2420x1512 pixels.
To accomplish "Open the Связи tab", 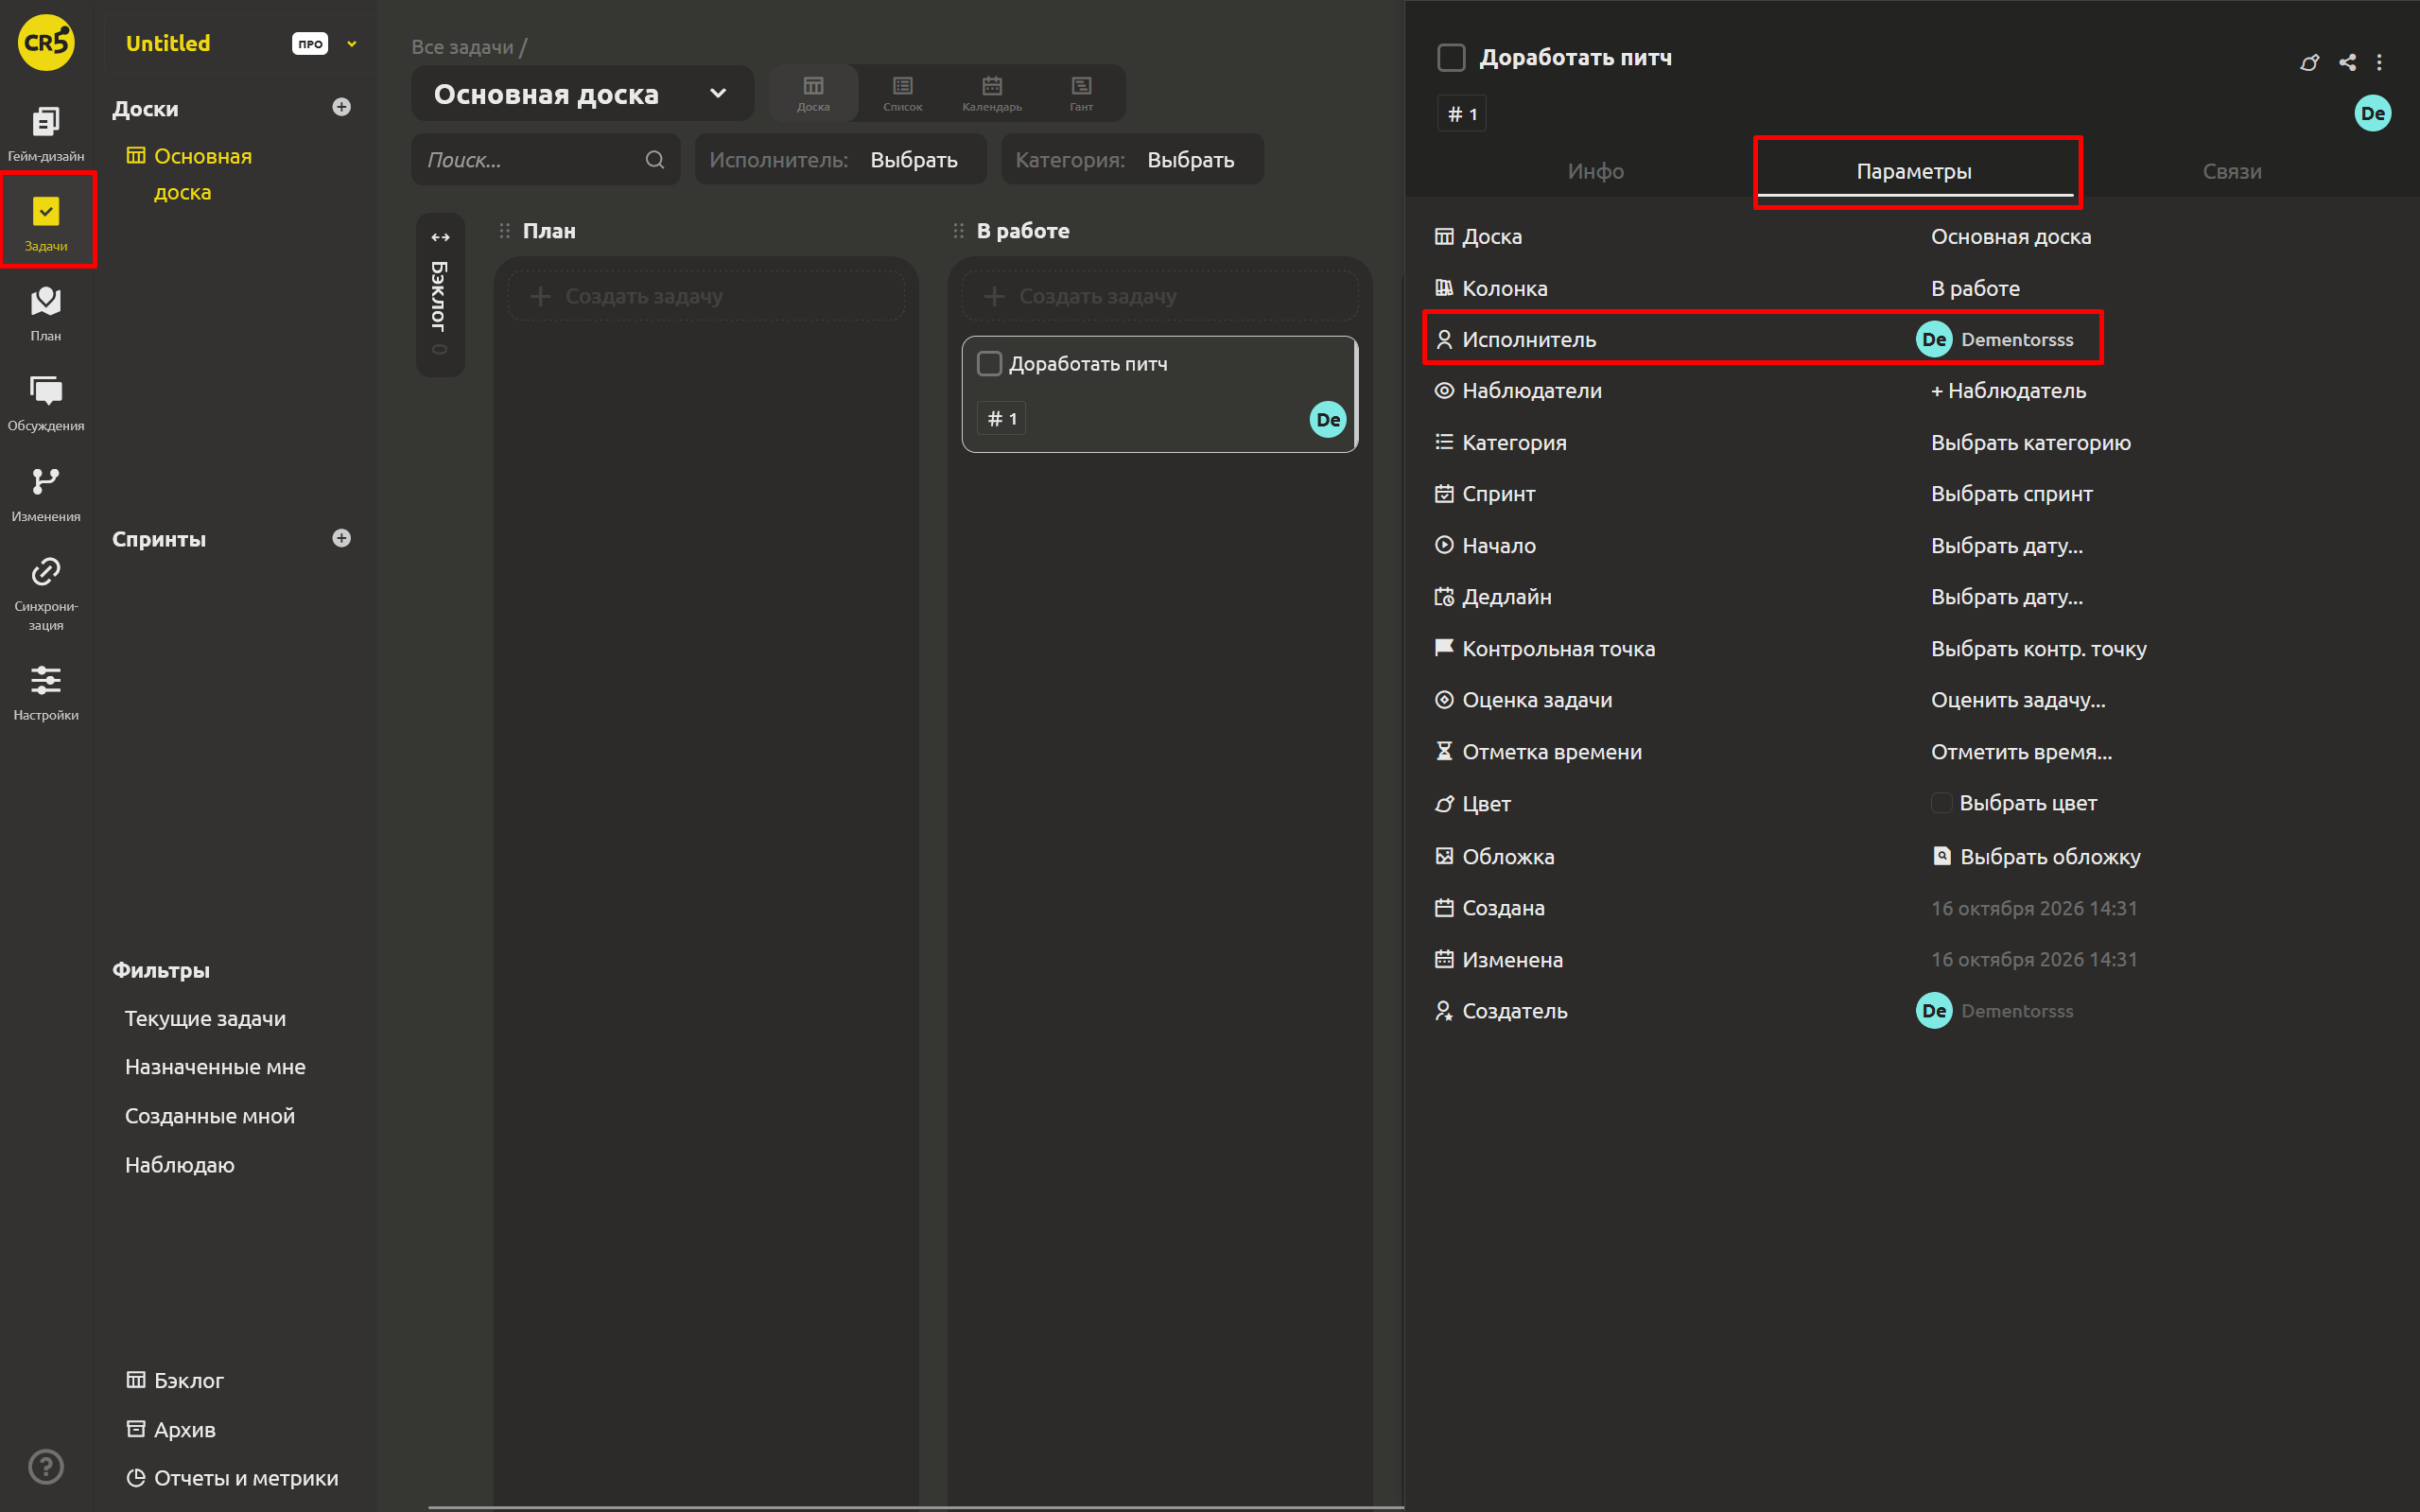I will pyautogui.click(x=2232, y=171).
